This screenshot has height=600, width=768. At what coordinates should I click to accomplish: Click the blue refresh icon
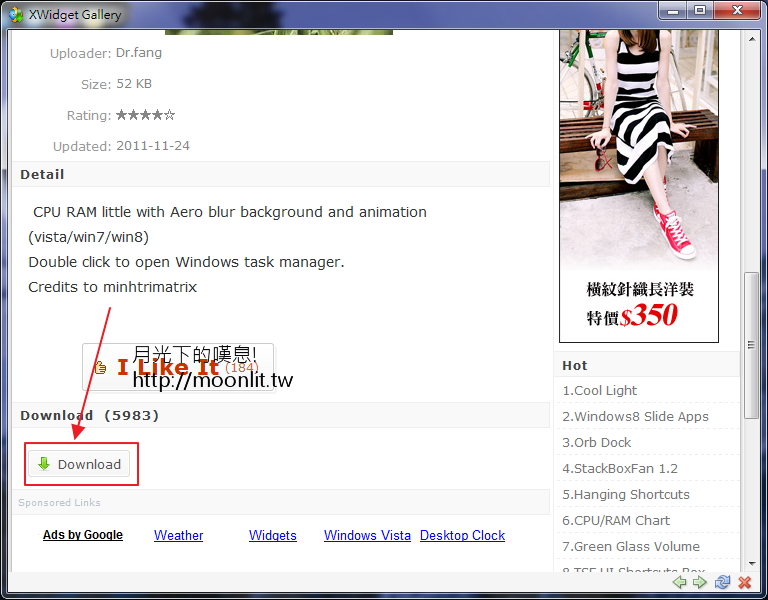coord(722,582)
